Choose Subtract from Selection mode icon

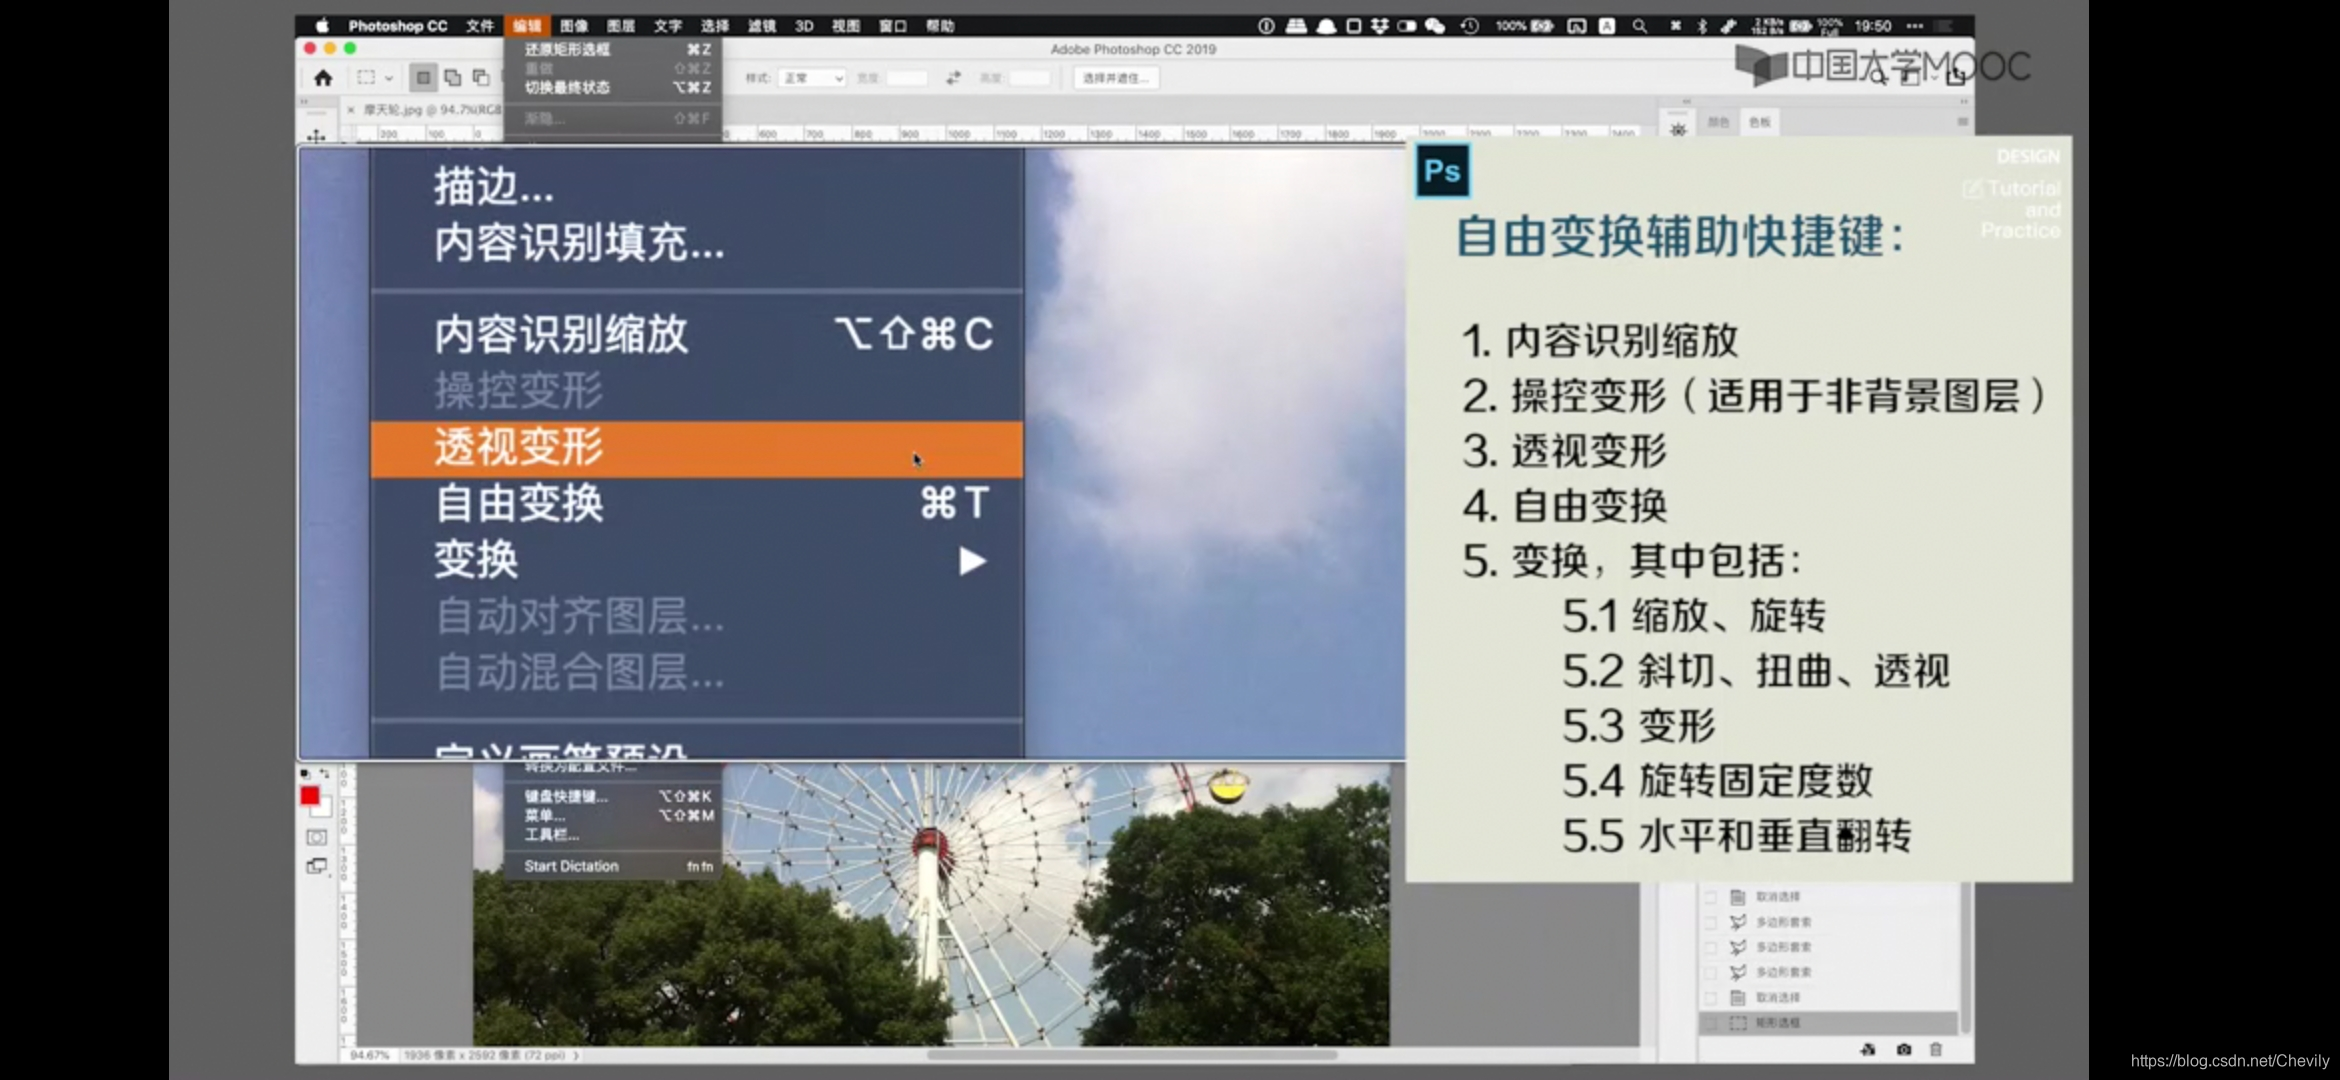(481, 78)
